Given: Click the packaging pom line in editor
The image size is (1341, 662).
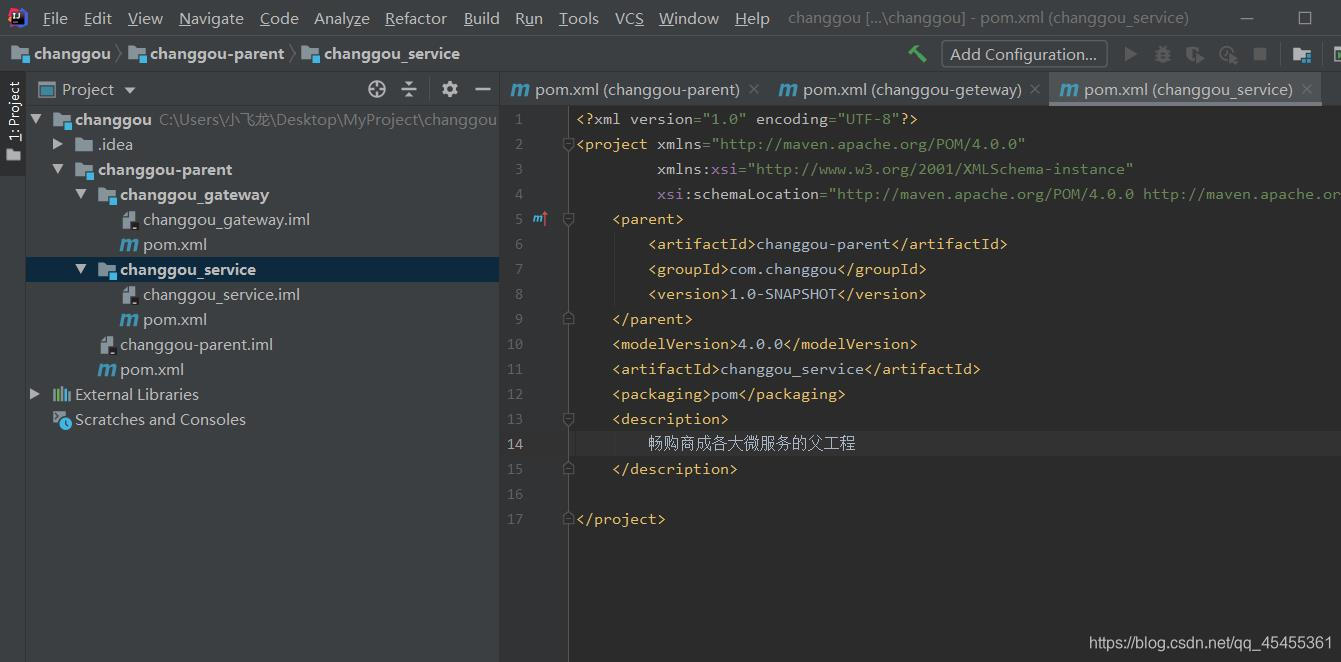Looking at the screenshot, I should 729,394.
